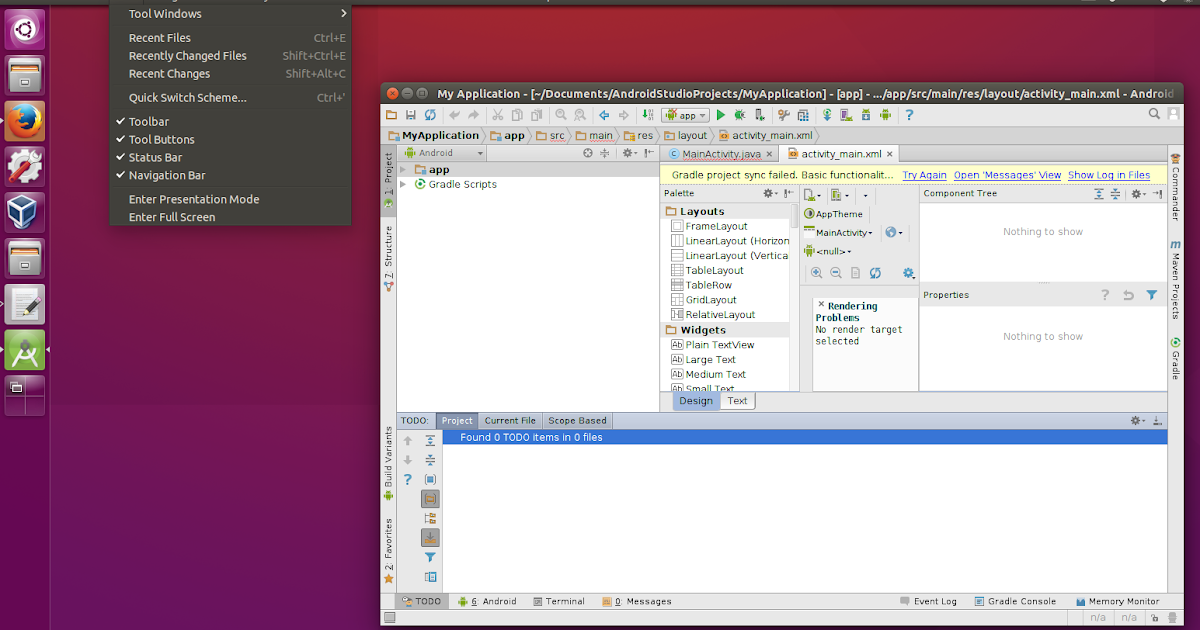Click Android Studio icon in launcher

(25, 350)
